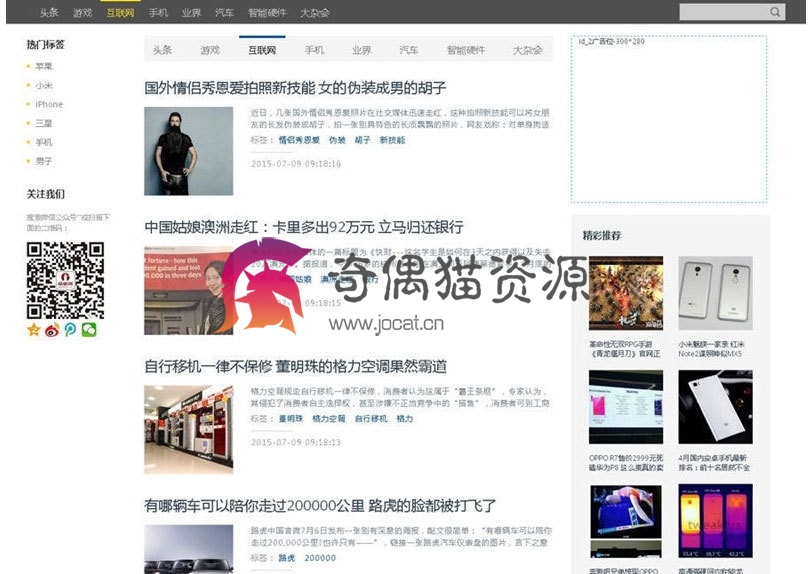Select 互联网 in the dark top bar
The height and width of the screenshot is (574, 812).
coord(120,12)
